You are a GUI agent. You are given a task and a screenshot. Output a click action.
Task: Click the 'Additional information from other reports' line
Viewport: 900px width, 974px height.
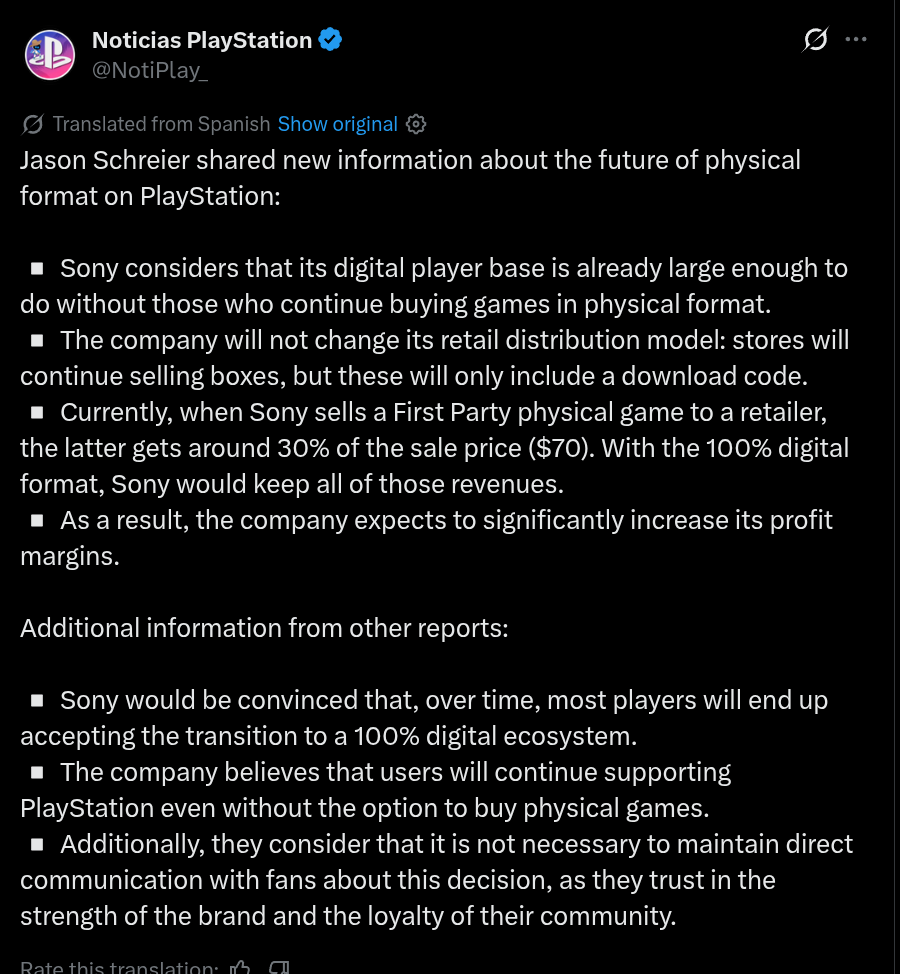(264, 628)
